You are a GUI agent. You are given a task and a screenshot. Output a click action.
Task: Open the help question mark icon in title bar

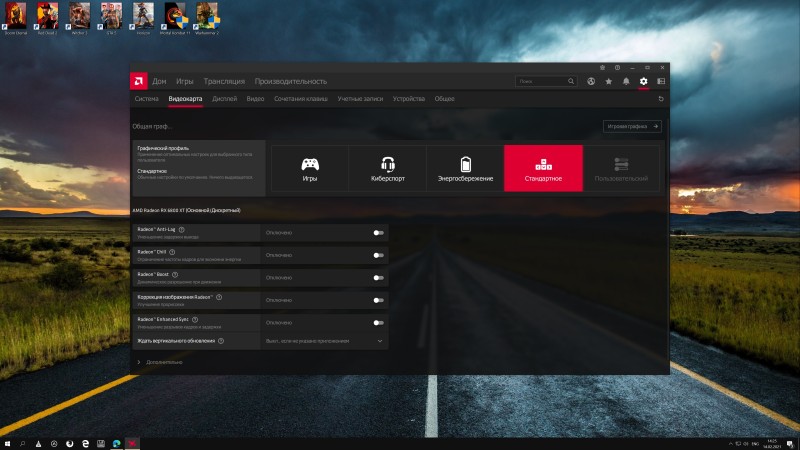(617, 67)
